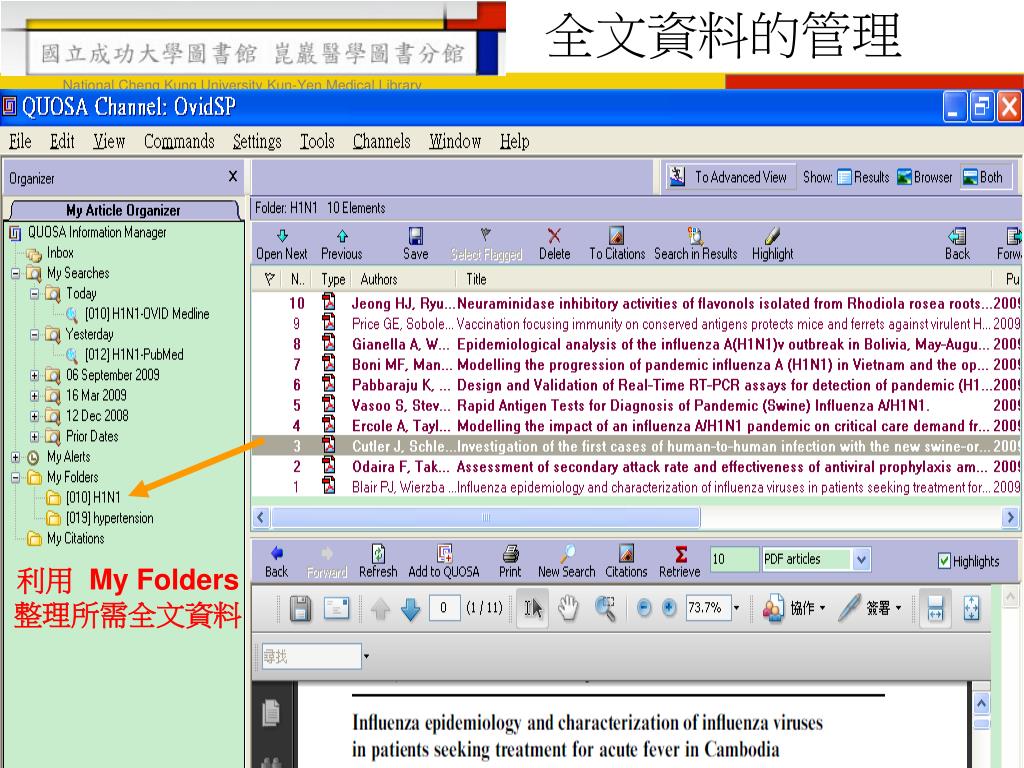Open the [010] H1N1 folder

93,498
